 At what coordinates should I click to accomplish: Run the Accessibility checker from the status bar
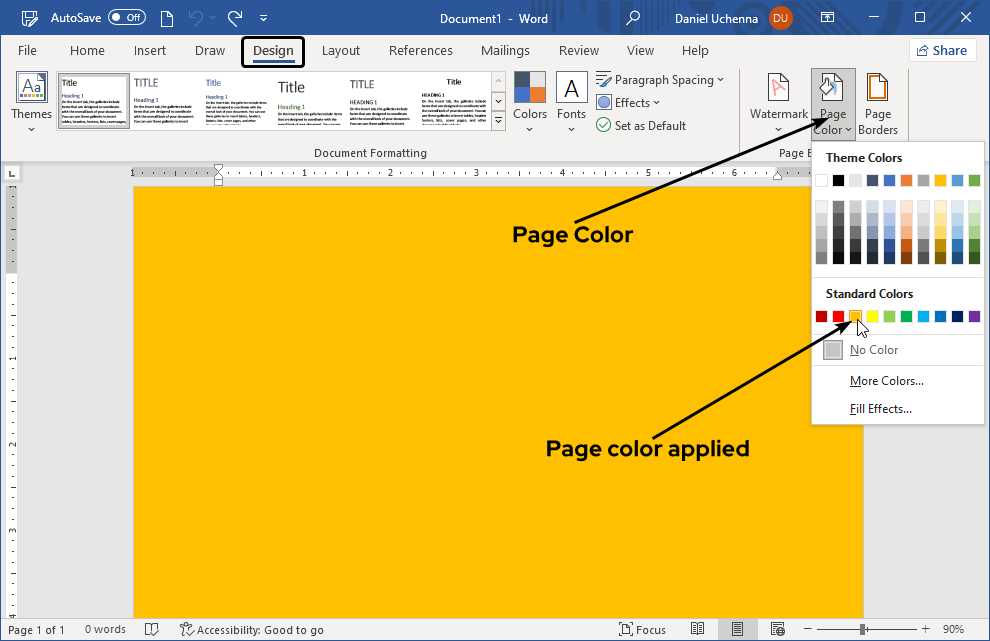point(252,629)
